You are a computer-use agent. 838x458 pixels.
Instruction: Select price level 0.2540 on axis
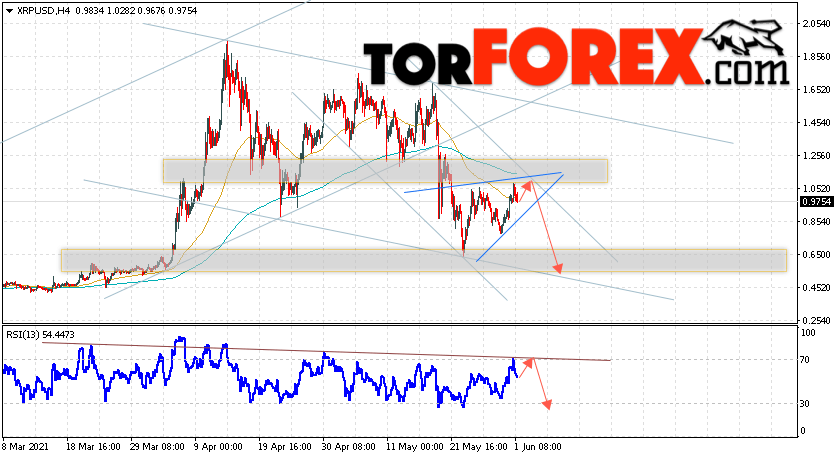[x=817, y=321]
